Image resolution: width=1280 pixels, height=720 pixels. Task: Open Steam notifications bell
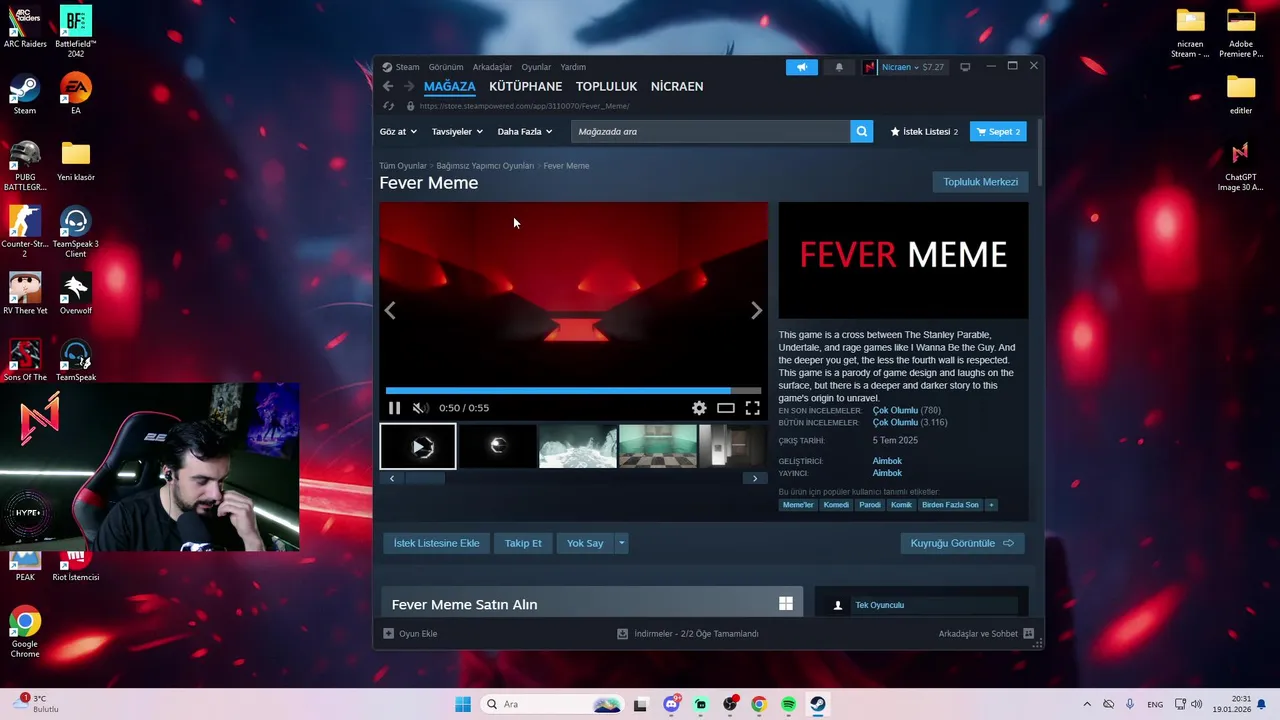click(x=839, y=67)
